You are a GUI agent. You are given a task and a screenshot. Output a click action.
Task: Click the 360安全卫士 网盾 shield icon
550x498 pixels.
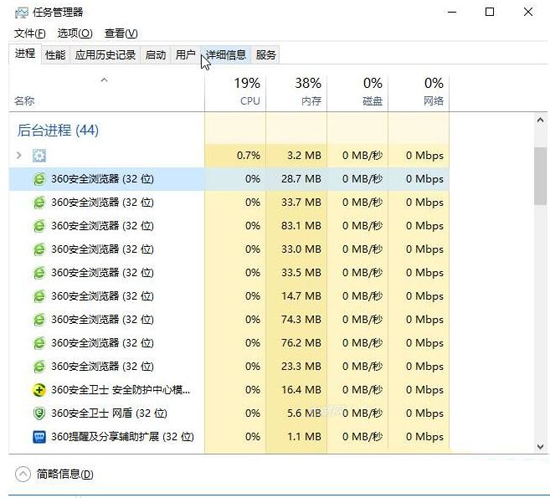[x=39, y=413]
